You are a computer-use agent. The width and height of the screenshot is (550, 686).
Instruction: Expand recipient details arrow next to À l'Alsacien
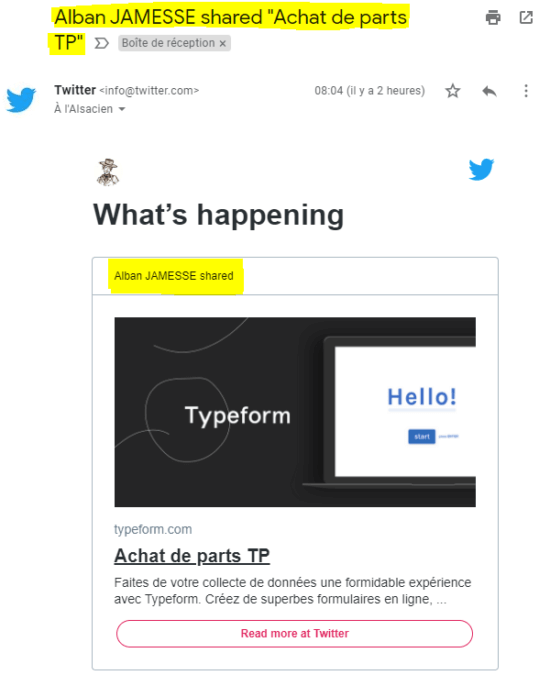122,109
